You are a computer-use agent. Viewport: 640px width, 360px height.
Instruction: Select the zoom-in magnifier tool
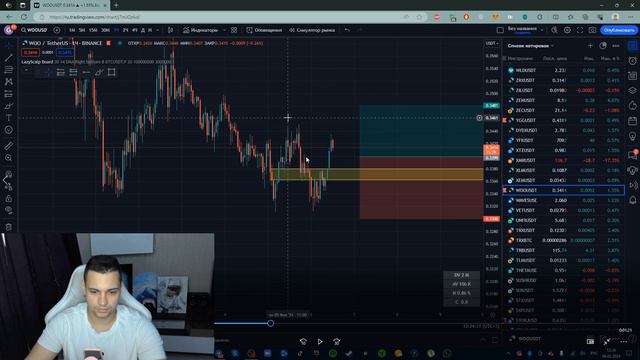point(9,158)
